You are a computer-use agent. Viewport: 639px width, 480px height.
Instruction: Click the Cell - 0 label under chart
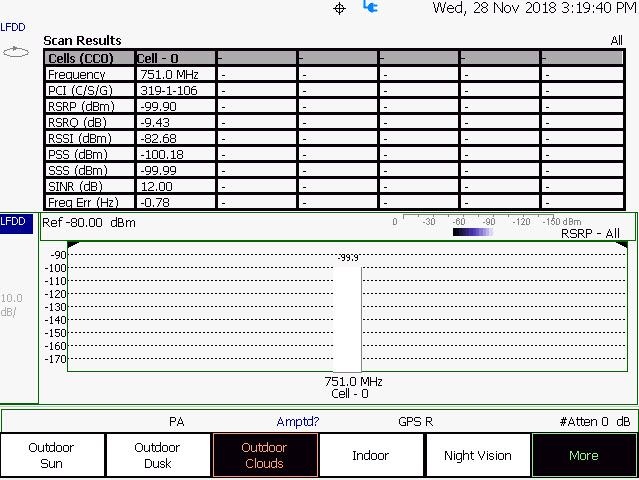350,394
